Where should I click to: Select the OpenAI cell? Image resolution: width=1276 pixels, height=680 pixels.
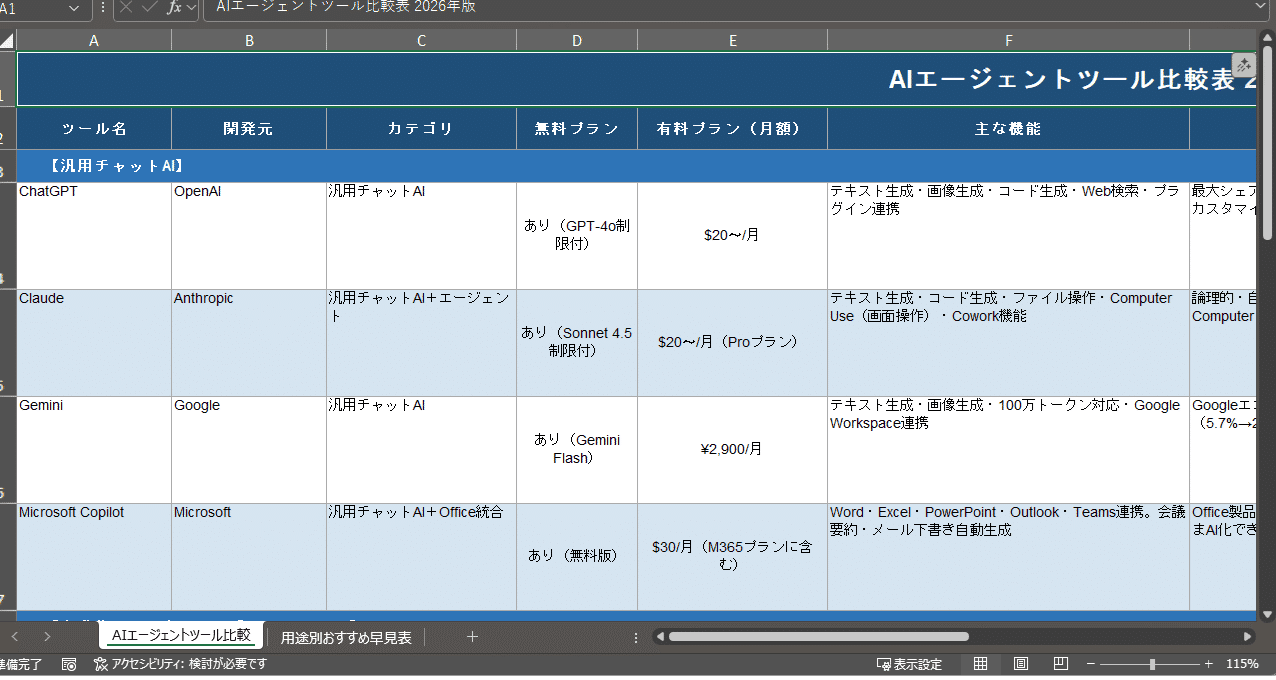(x=249, y=236)
